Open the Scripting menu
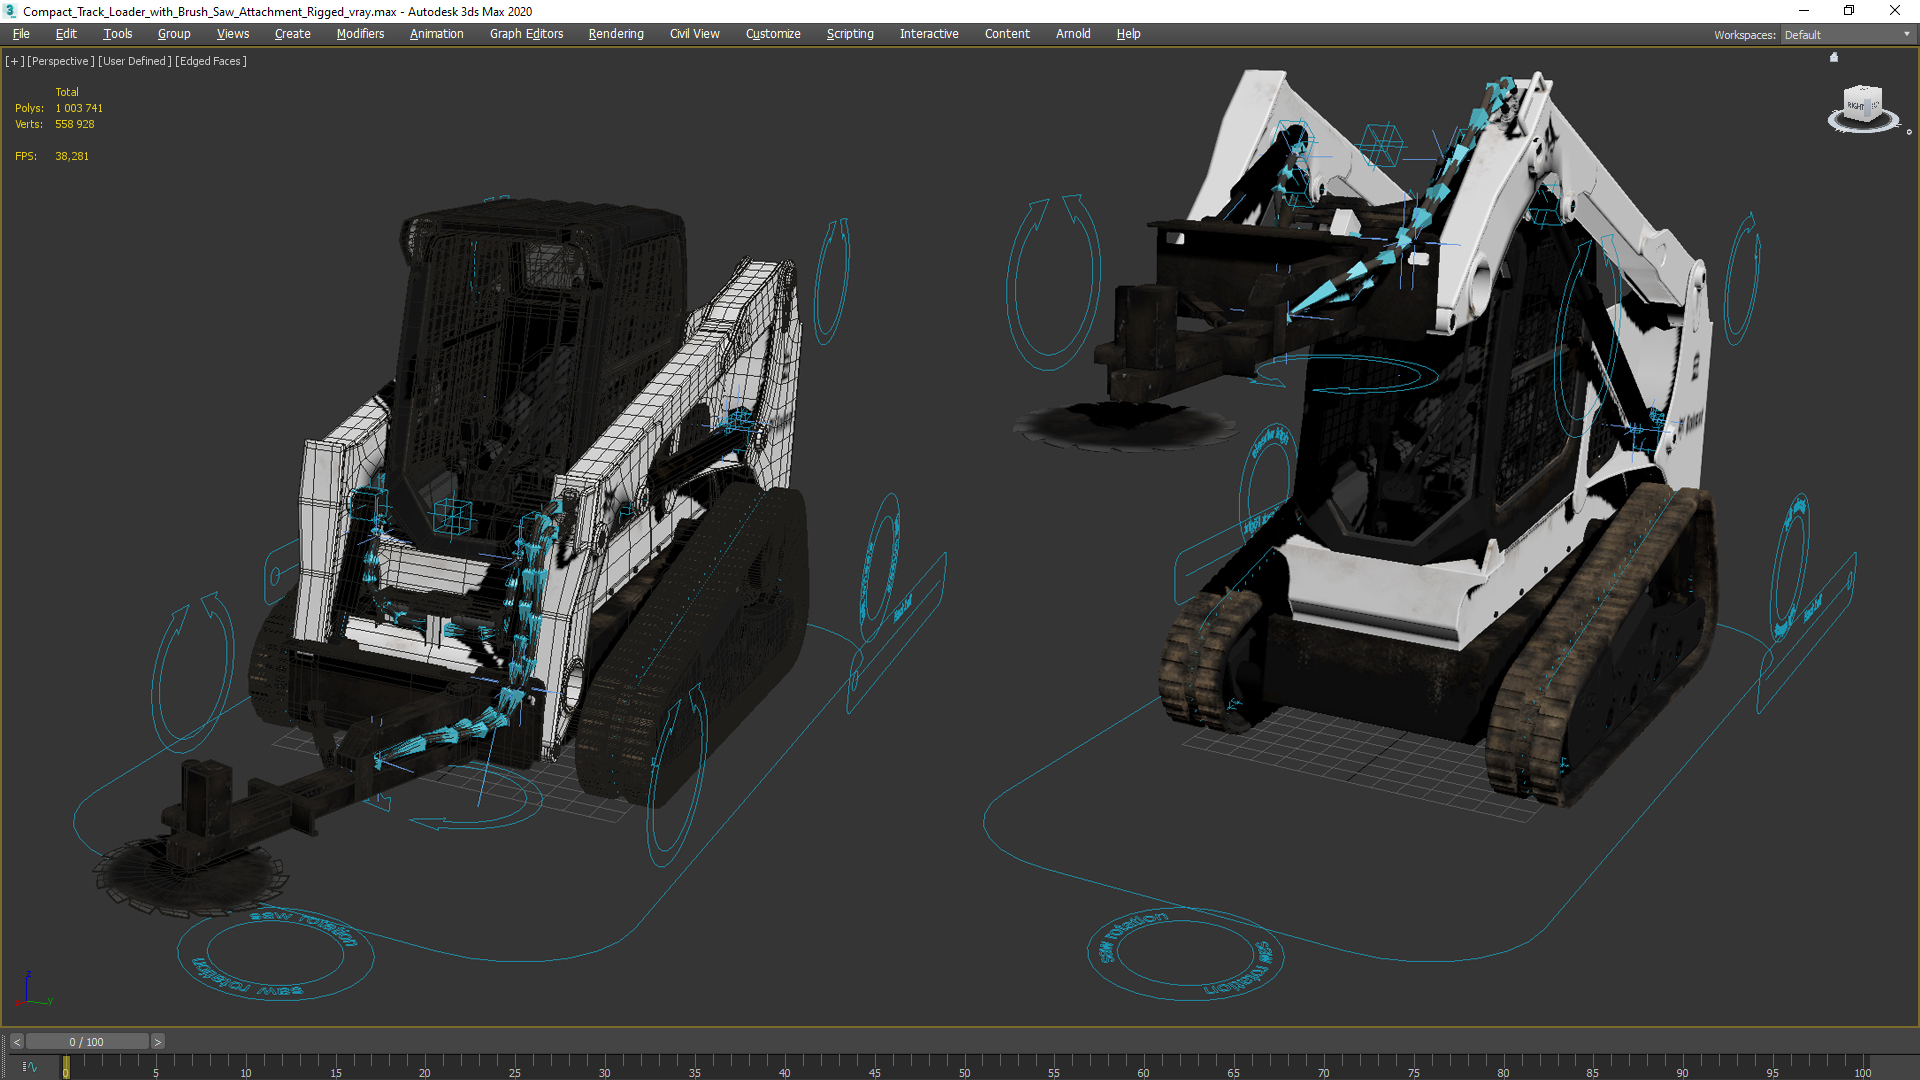The image size is (1920, 1080). 850,34
